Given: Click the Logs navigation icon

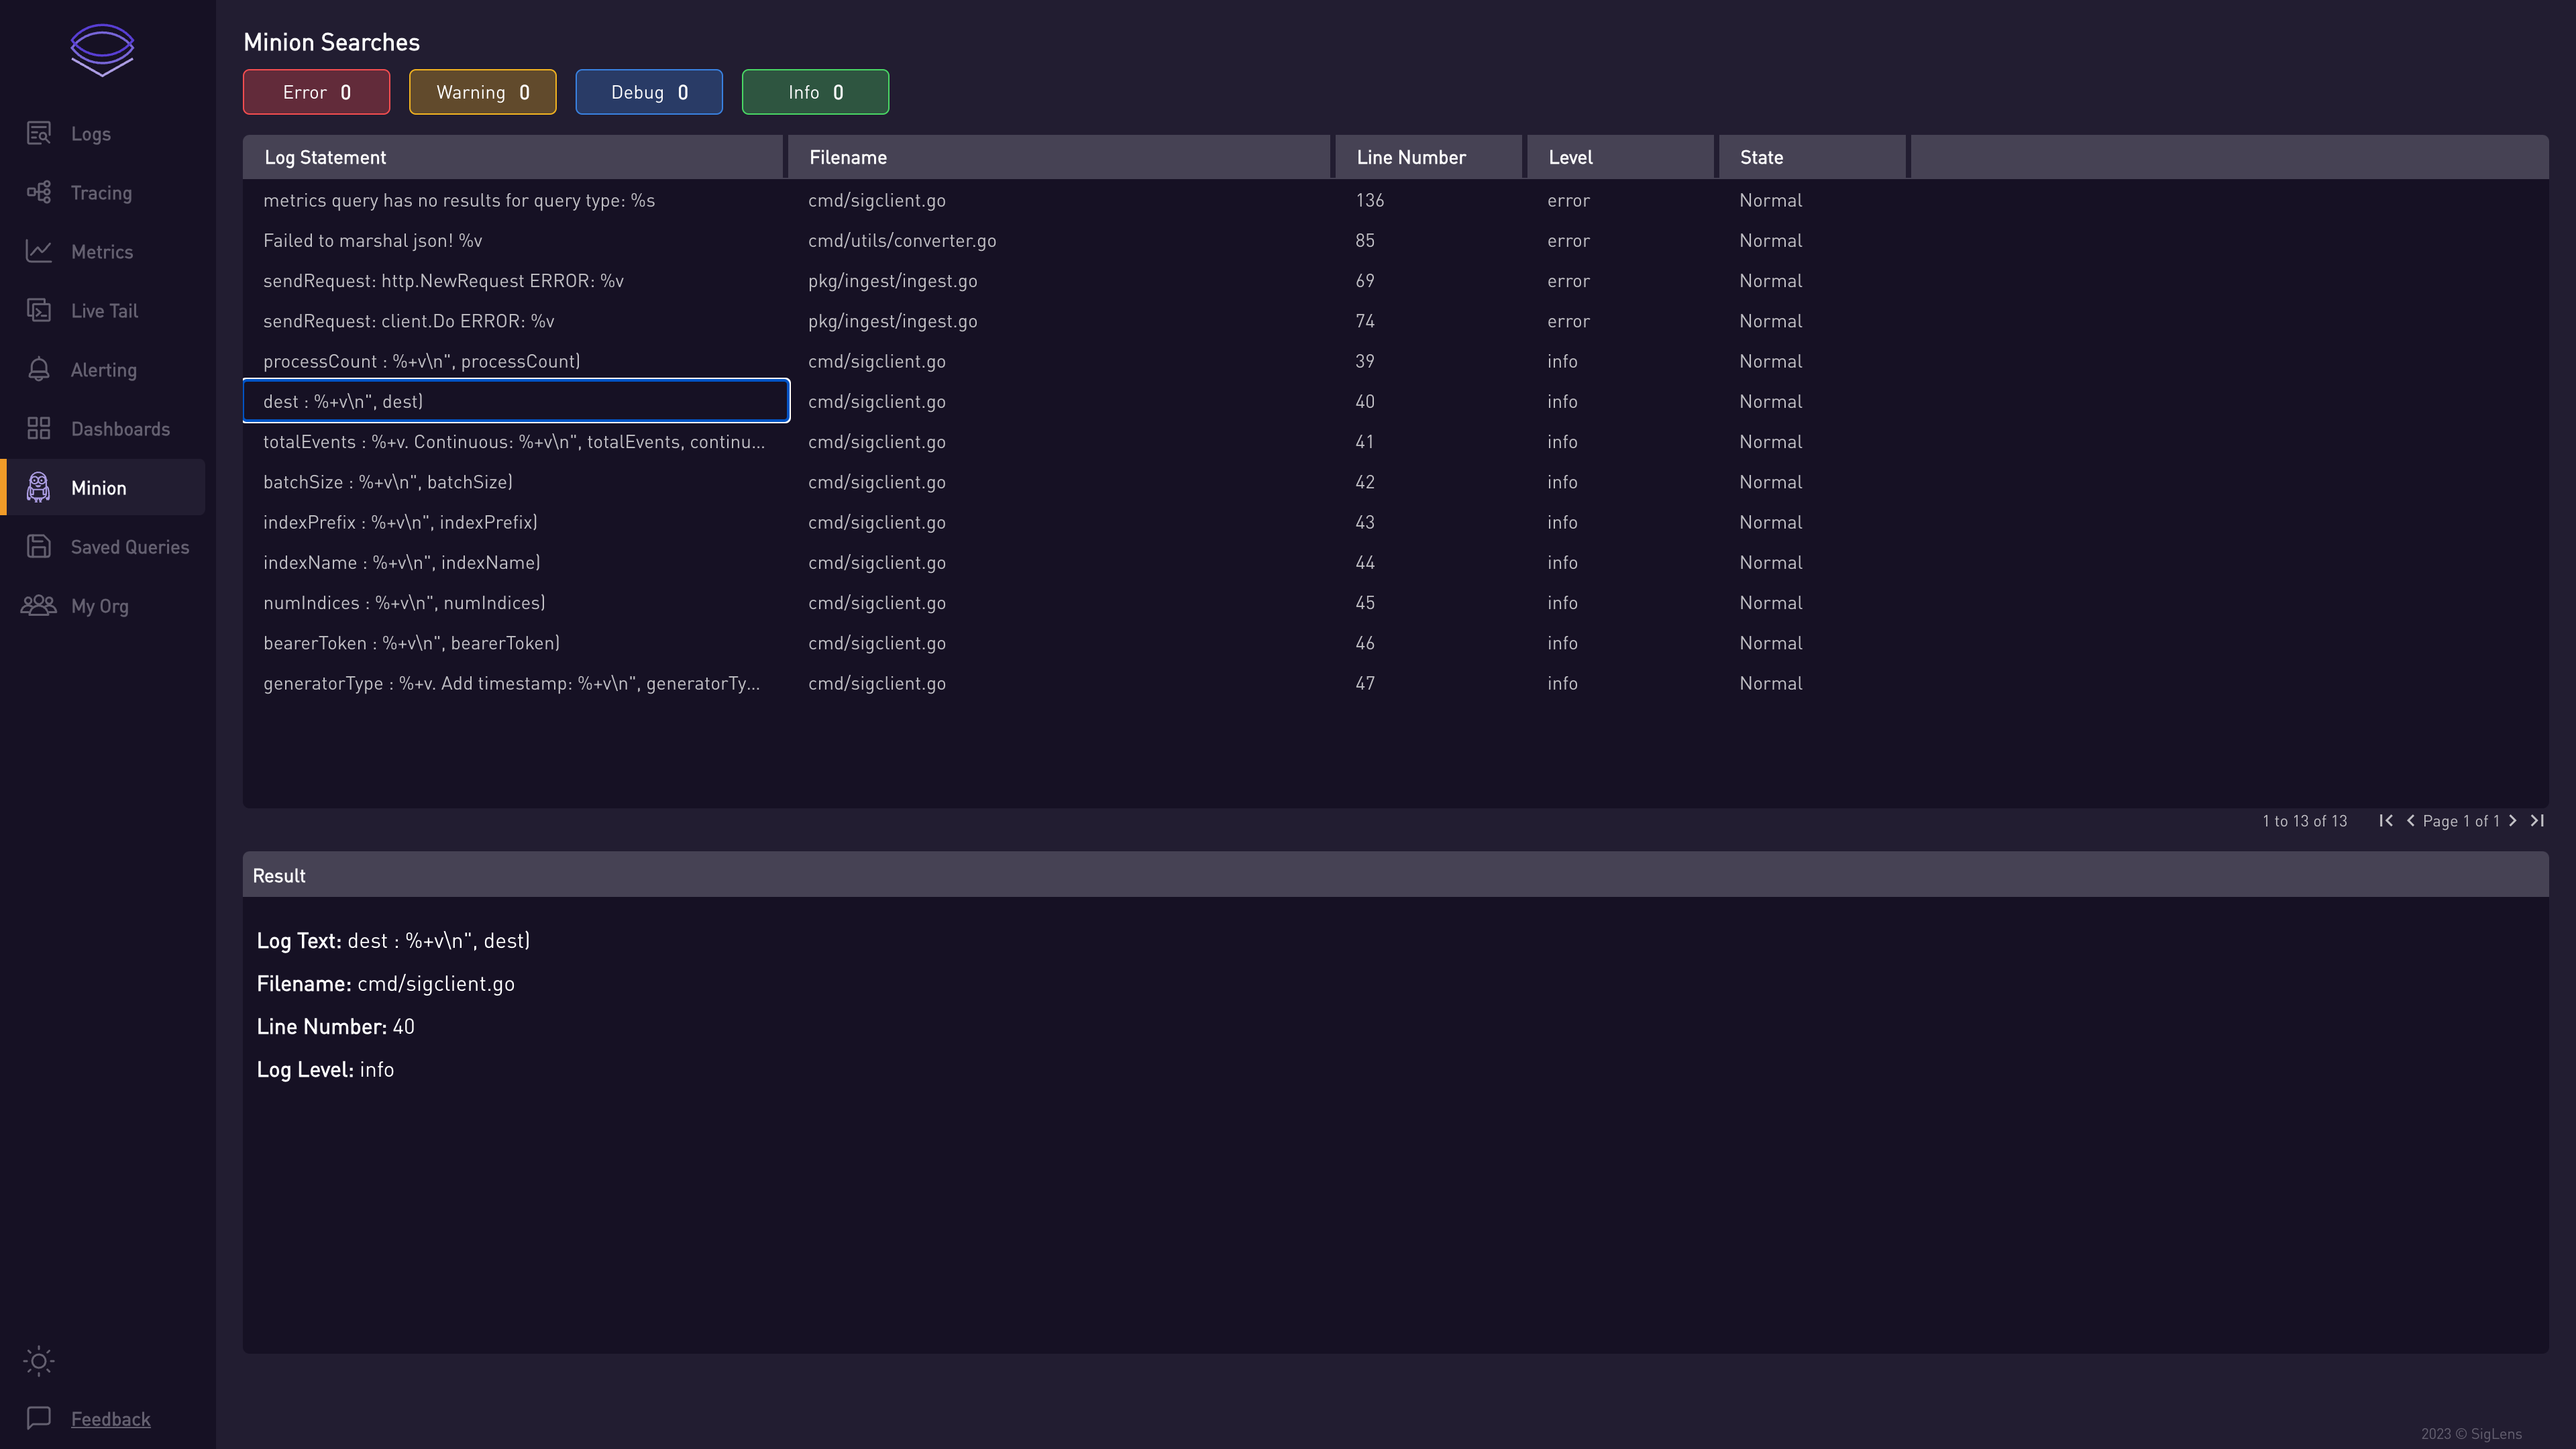Looking at the screenshot, I should pyautogui.click(x=39, y=133).
